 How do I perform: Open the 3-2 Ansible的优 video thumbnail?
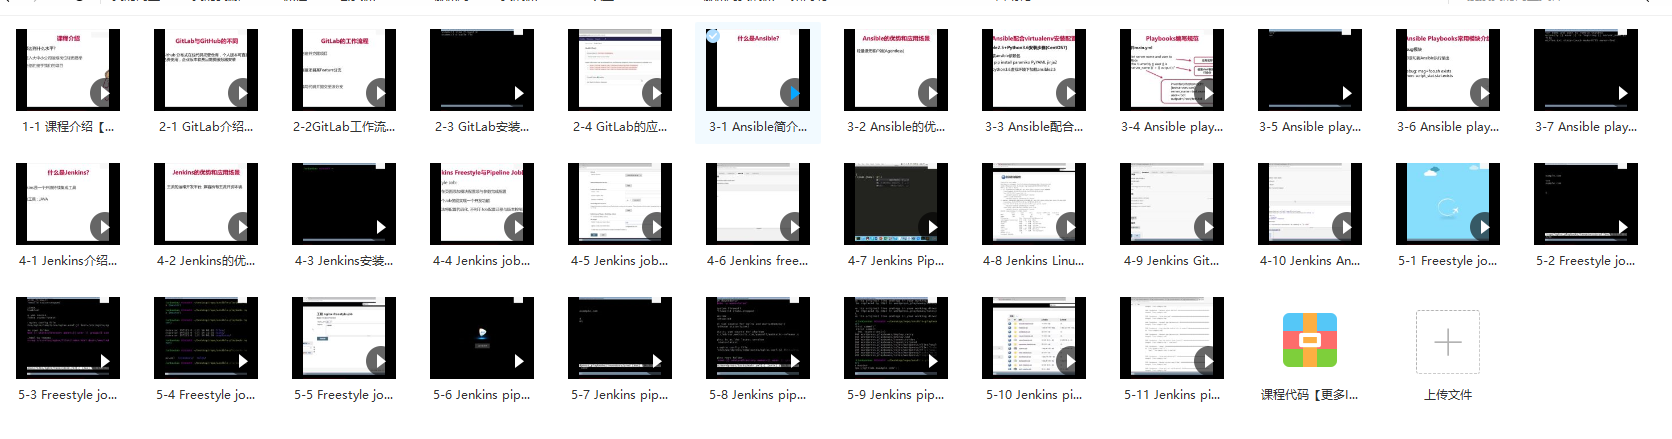tap(896, 69)
